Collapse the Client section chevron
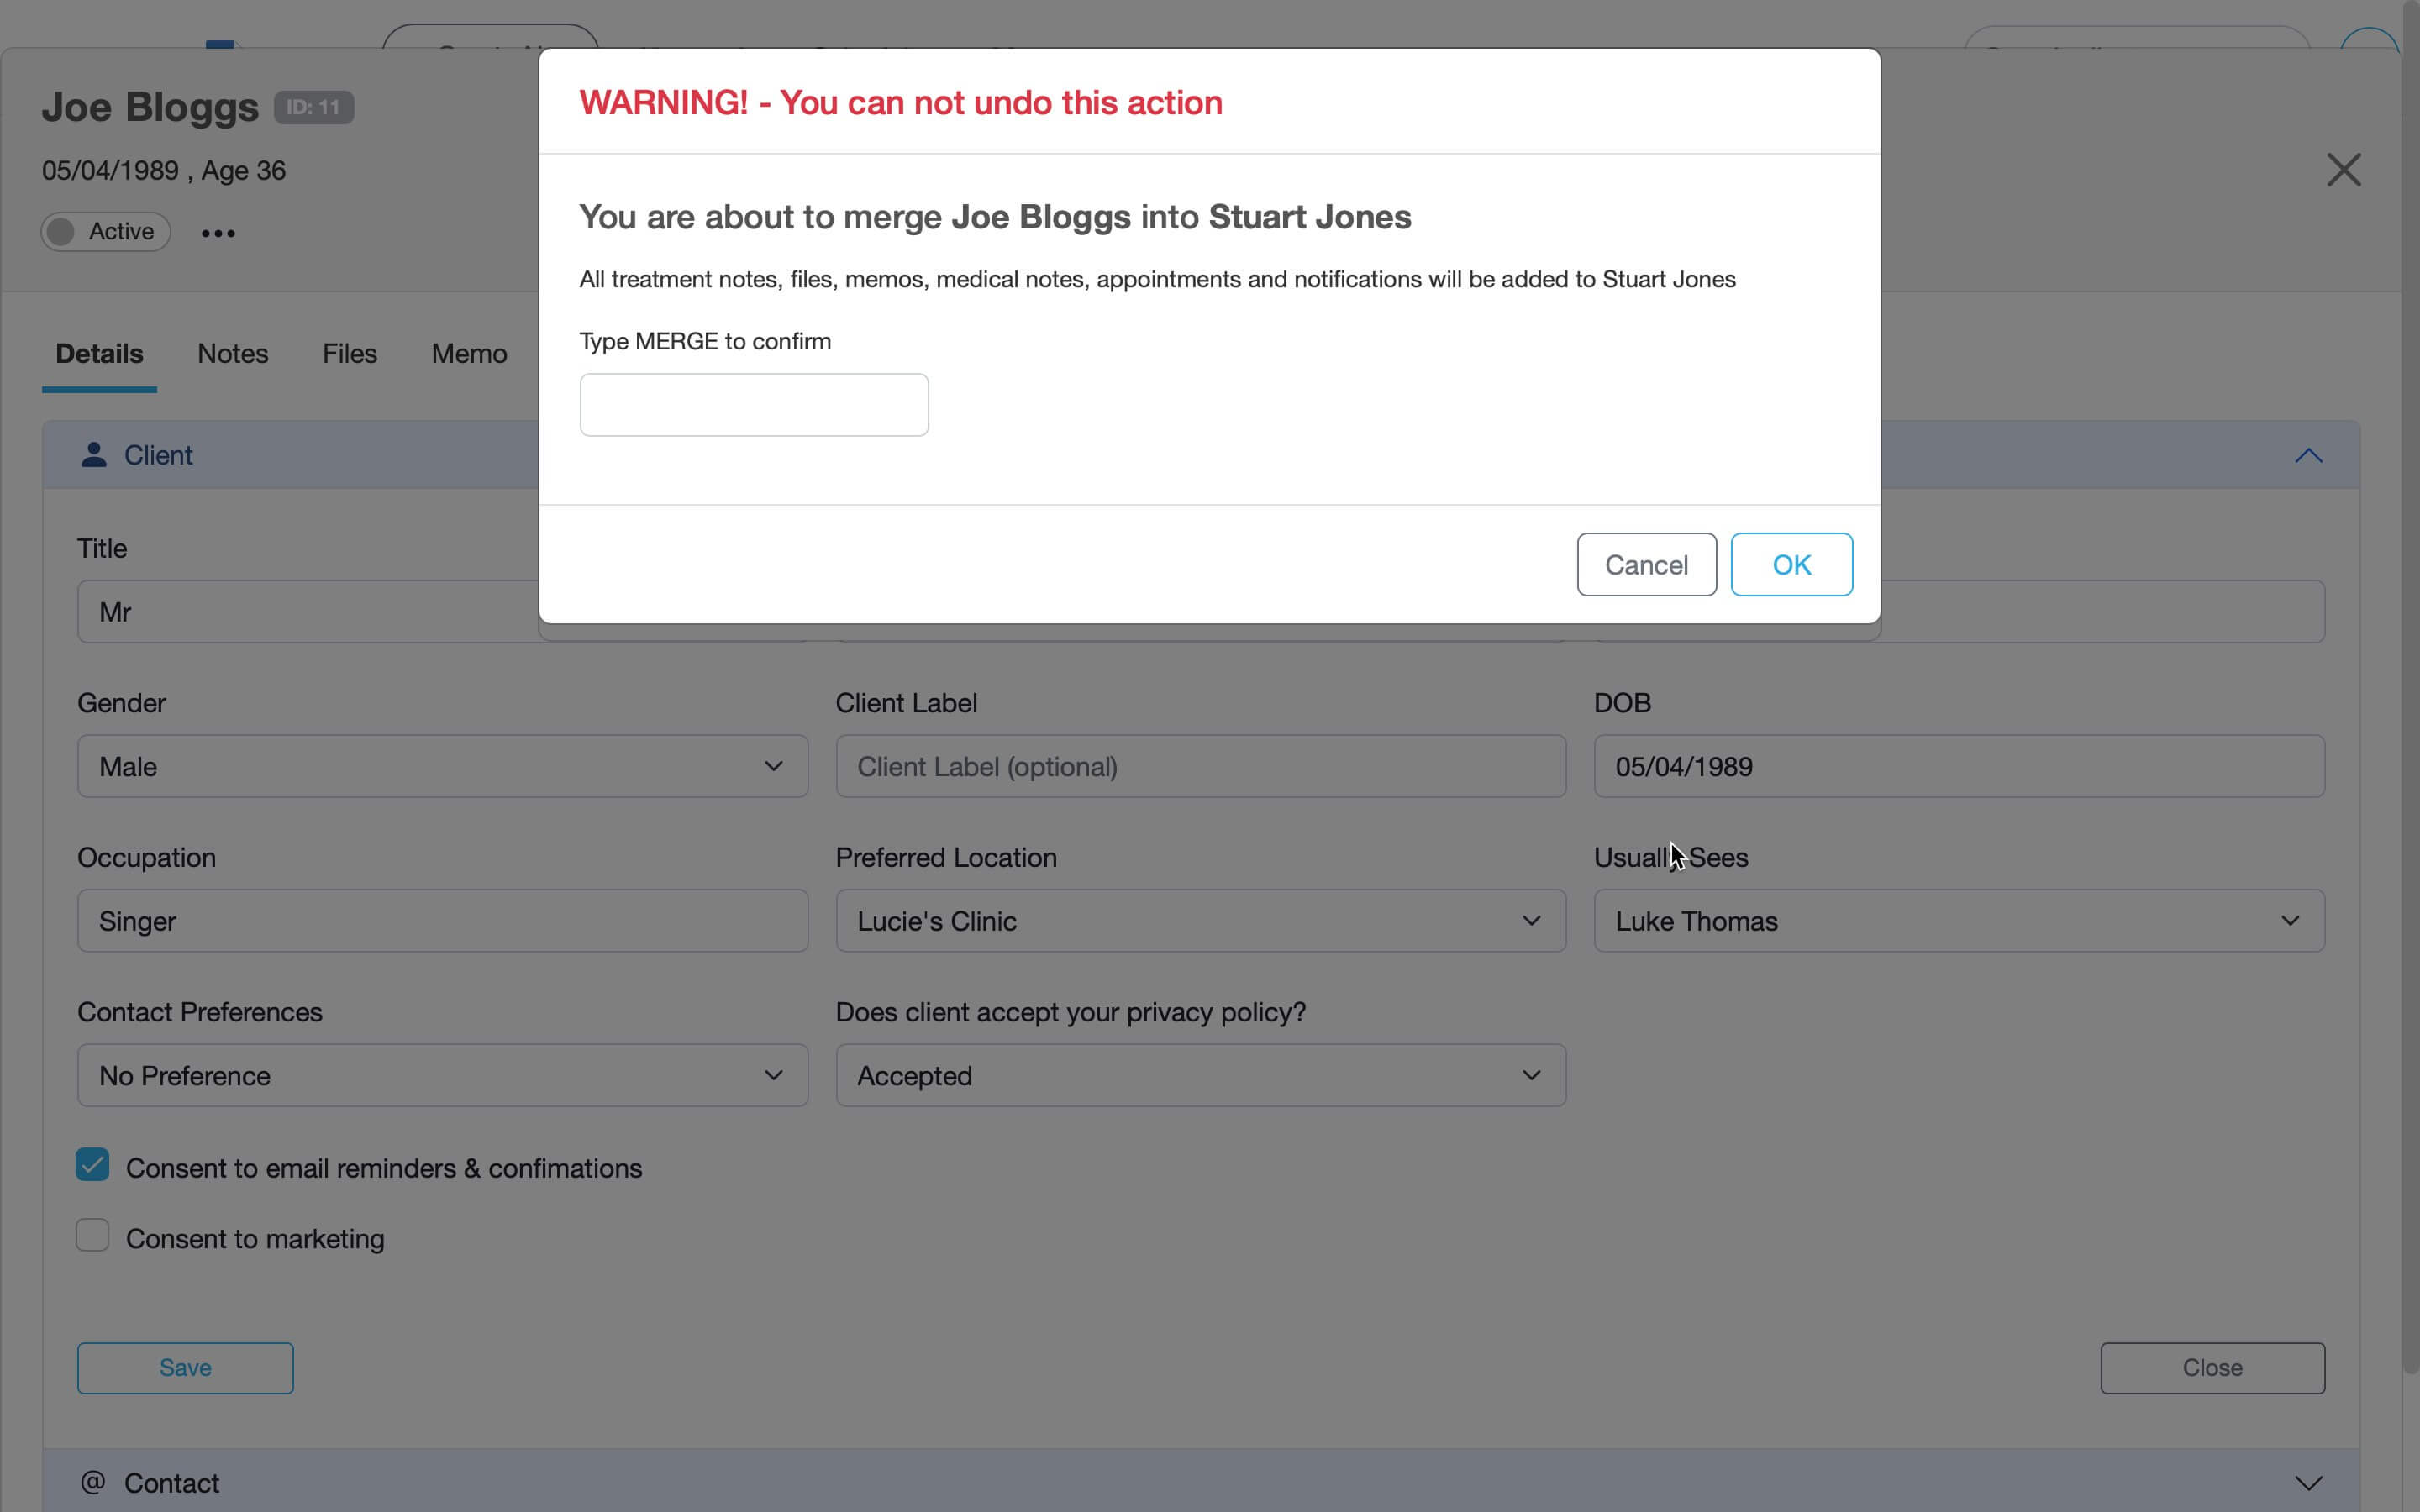The height and width of the screenshot is (1512, 2420). click(x=2308, y=456)
